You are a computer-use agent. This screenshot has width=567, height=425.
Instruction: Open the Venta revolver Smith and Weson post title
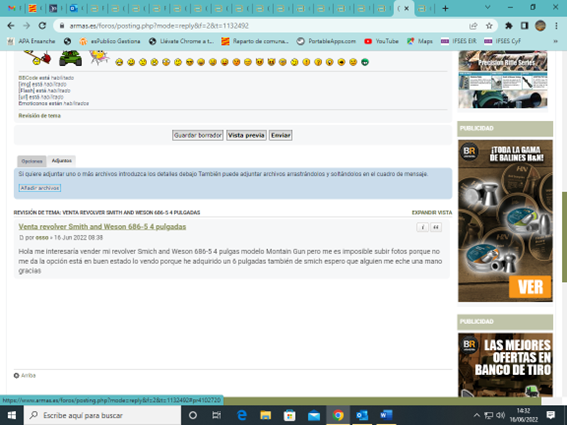(x=102, y=227)
